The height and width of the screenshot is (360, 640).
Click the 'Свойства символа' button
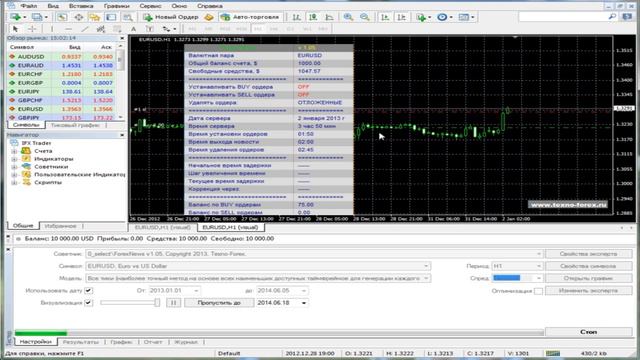pyautogui.click(x=588, y=266)
